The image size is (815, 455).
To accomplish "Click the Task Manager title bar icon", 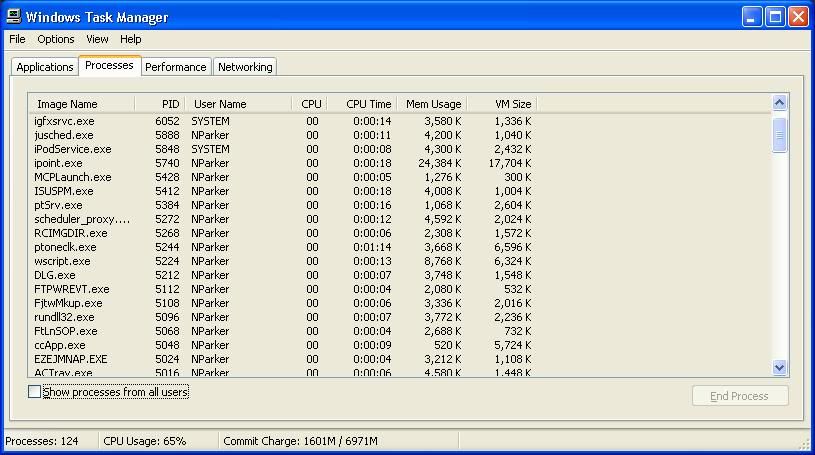I will [14, 16].
